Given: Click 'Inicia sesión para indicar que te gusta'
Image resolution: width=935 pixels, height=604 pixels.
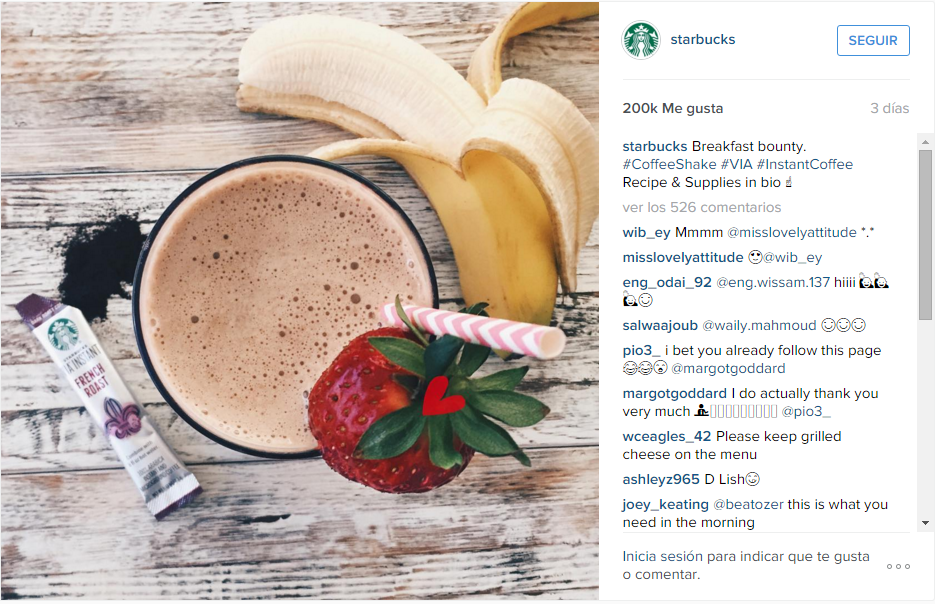Looking at the screenshot, I should (745, 556).
